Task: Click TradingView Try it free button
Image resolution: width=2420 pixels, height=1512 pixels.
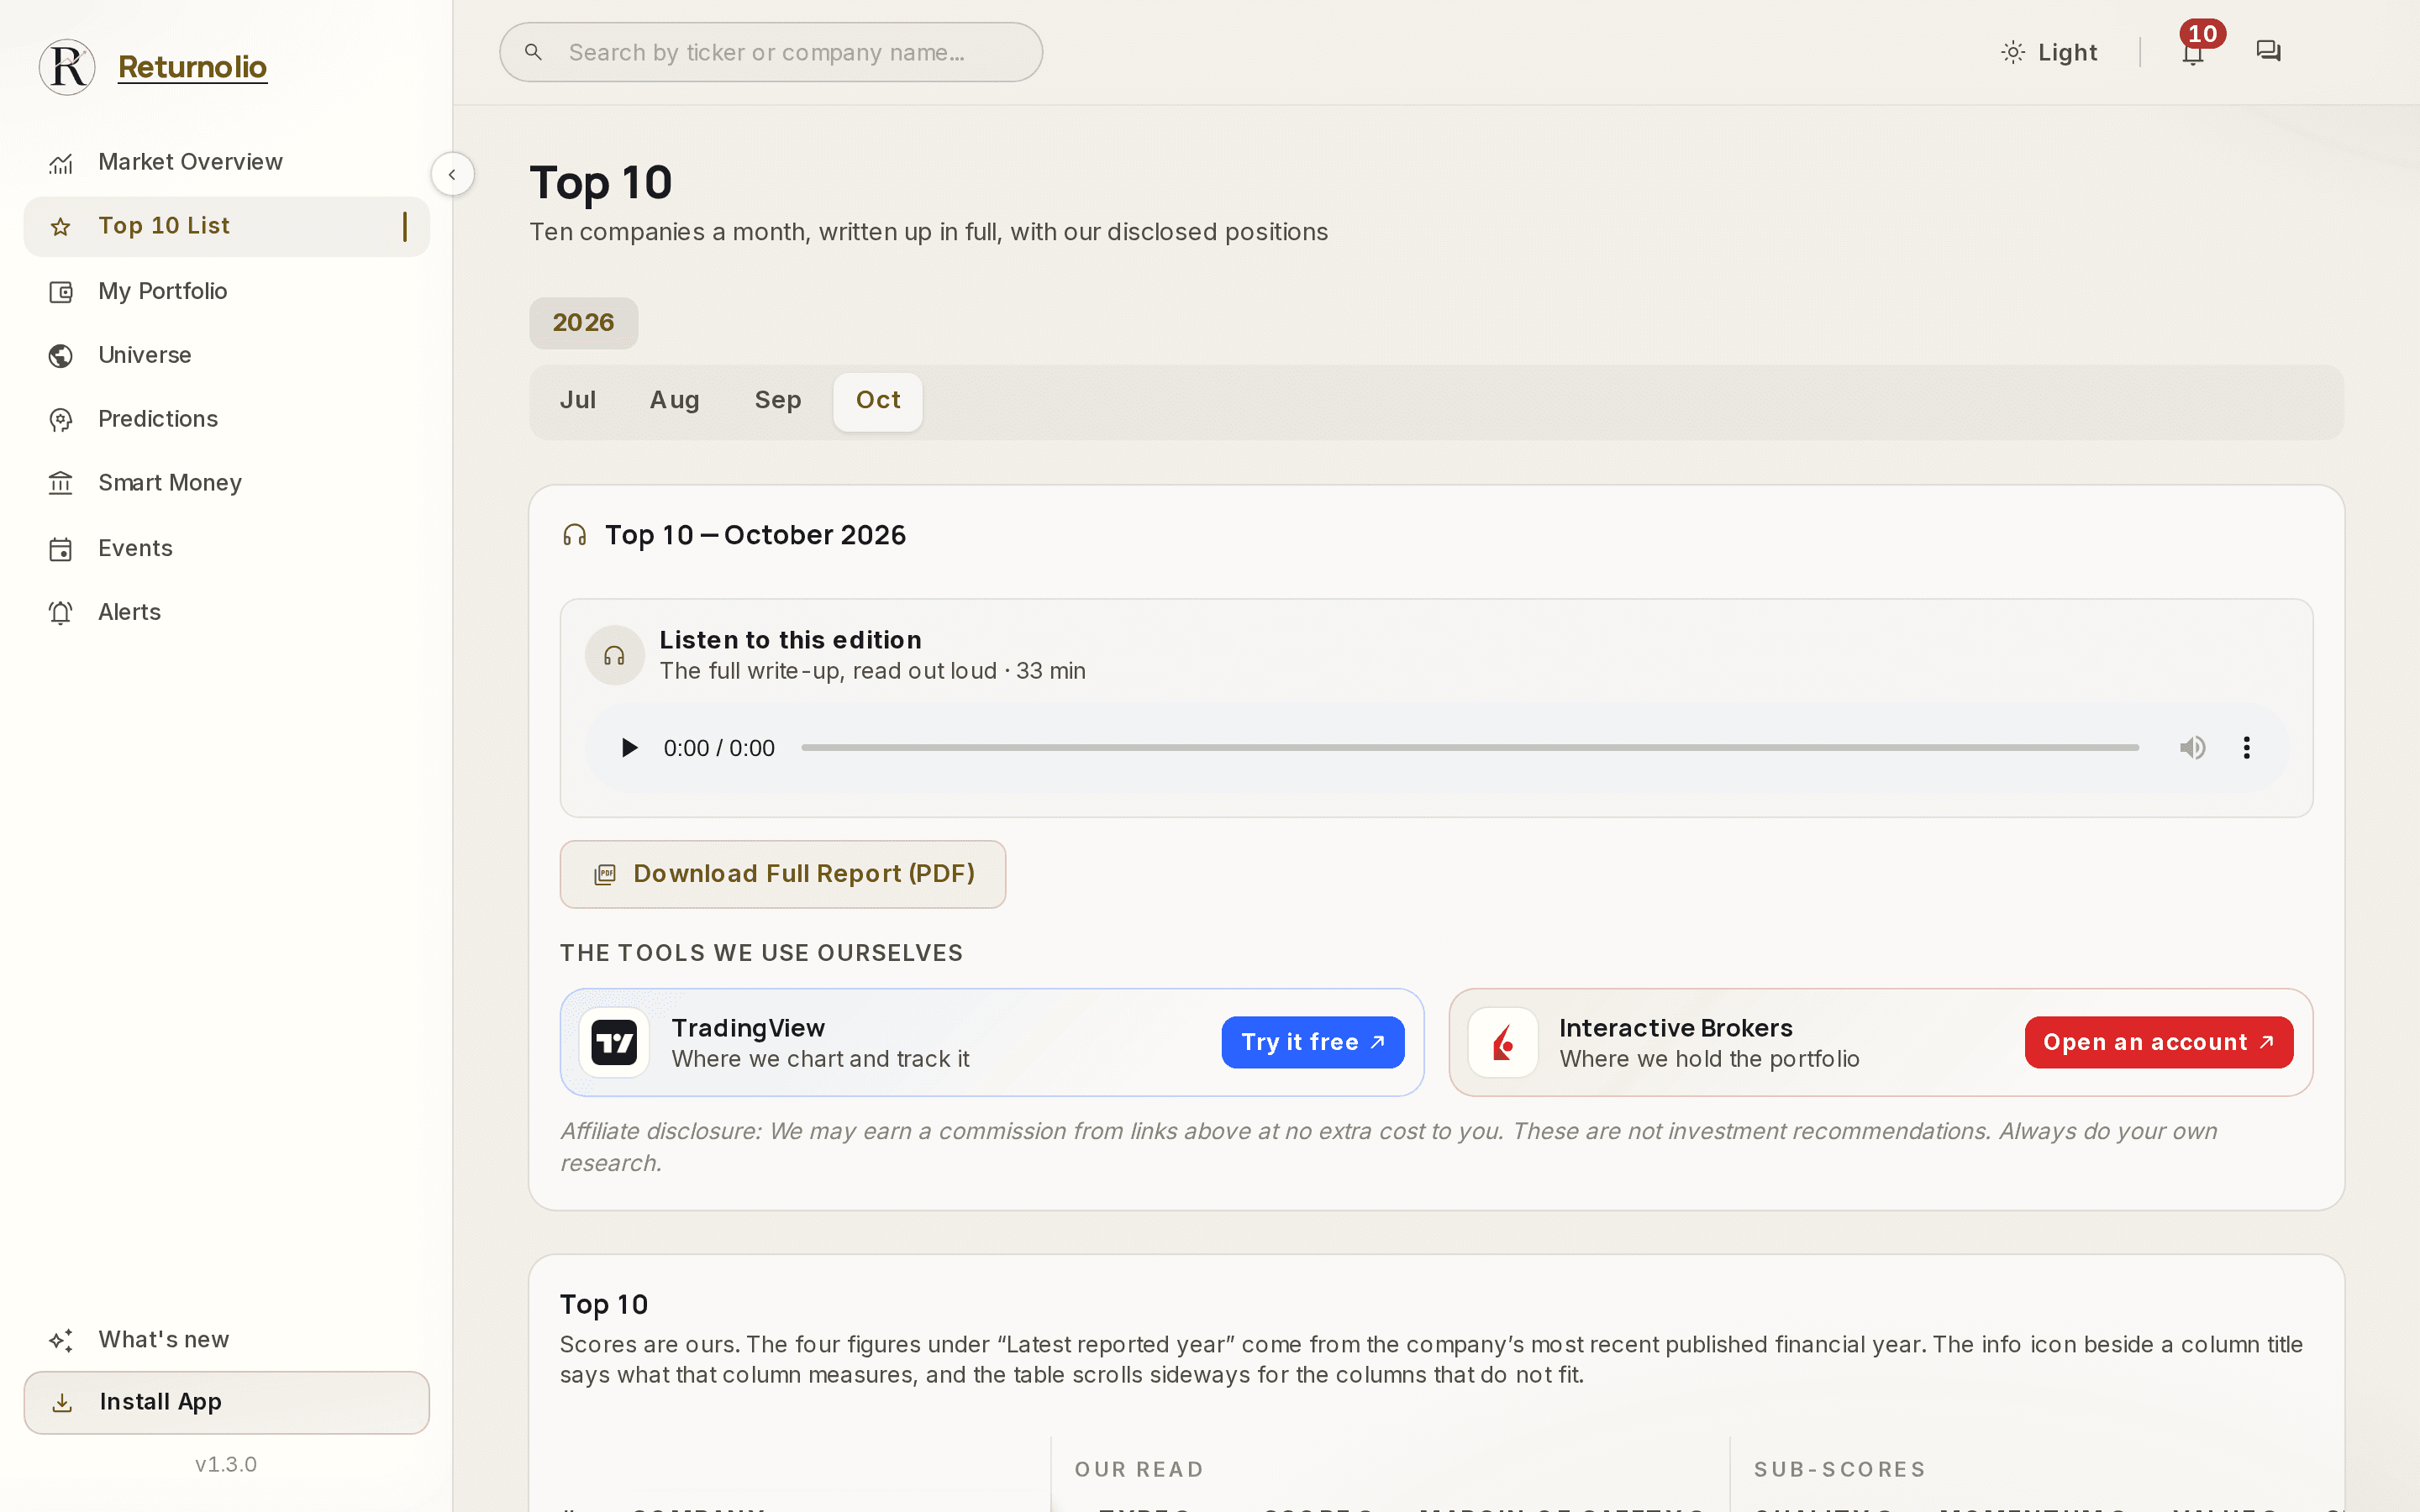Action: (1313, 1042)
